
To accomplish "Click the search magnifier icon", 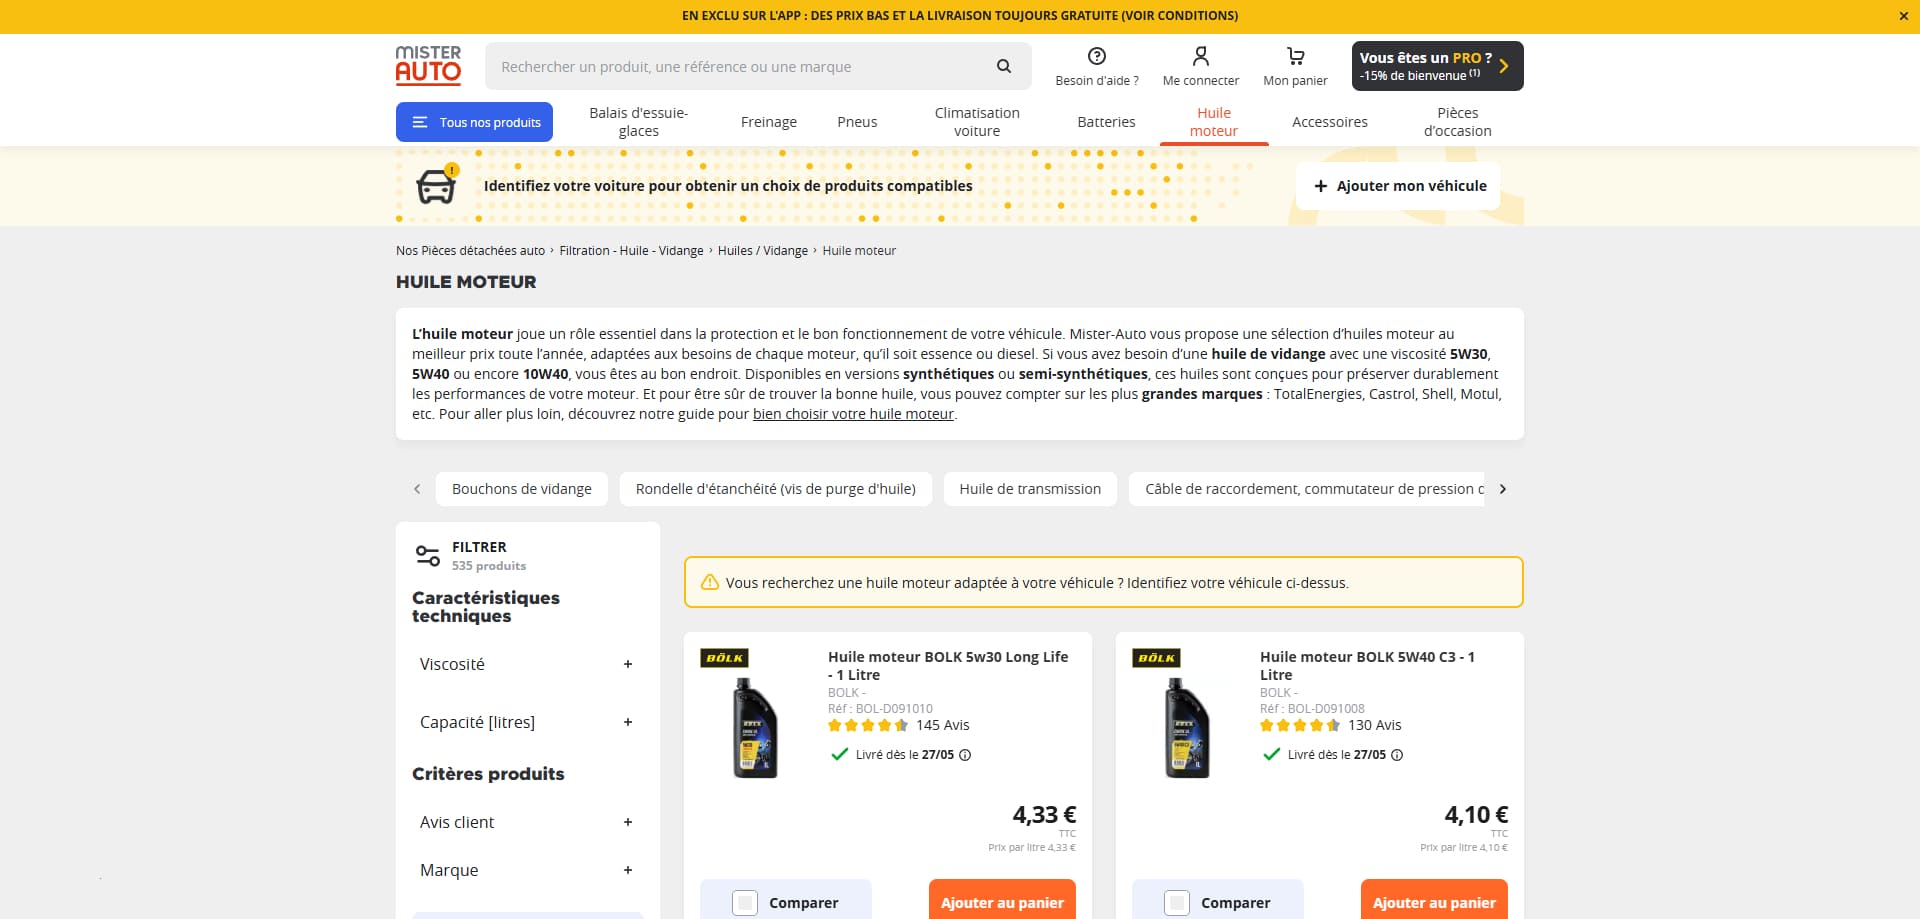I will point(1004,67).
